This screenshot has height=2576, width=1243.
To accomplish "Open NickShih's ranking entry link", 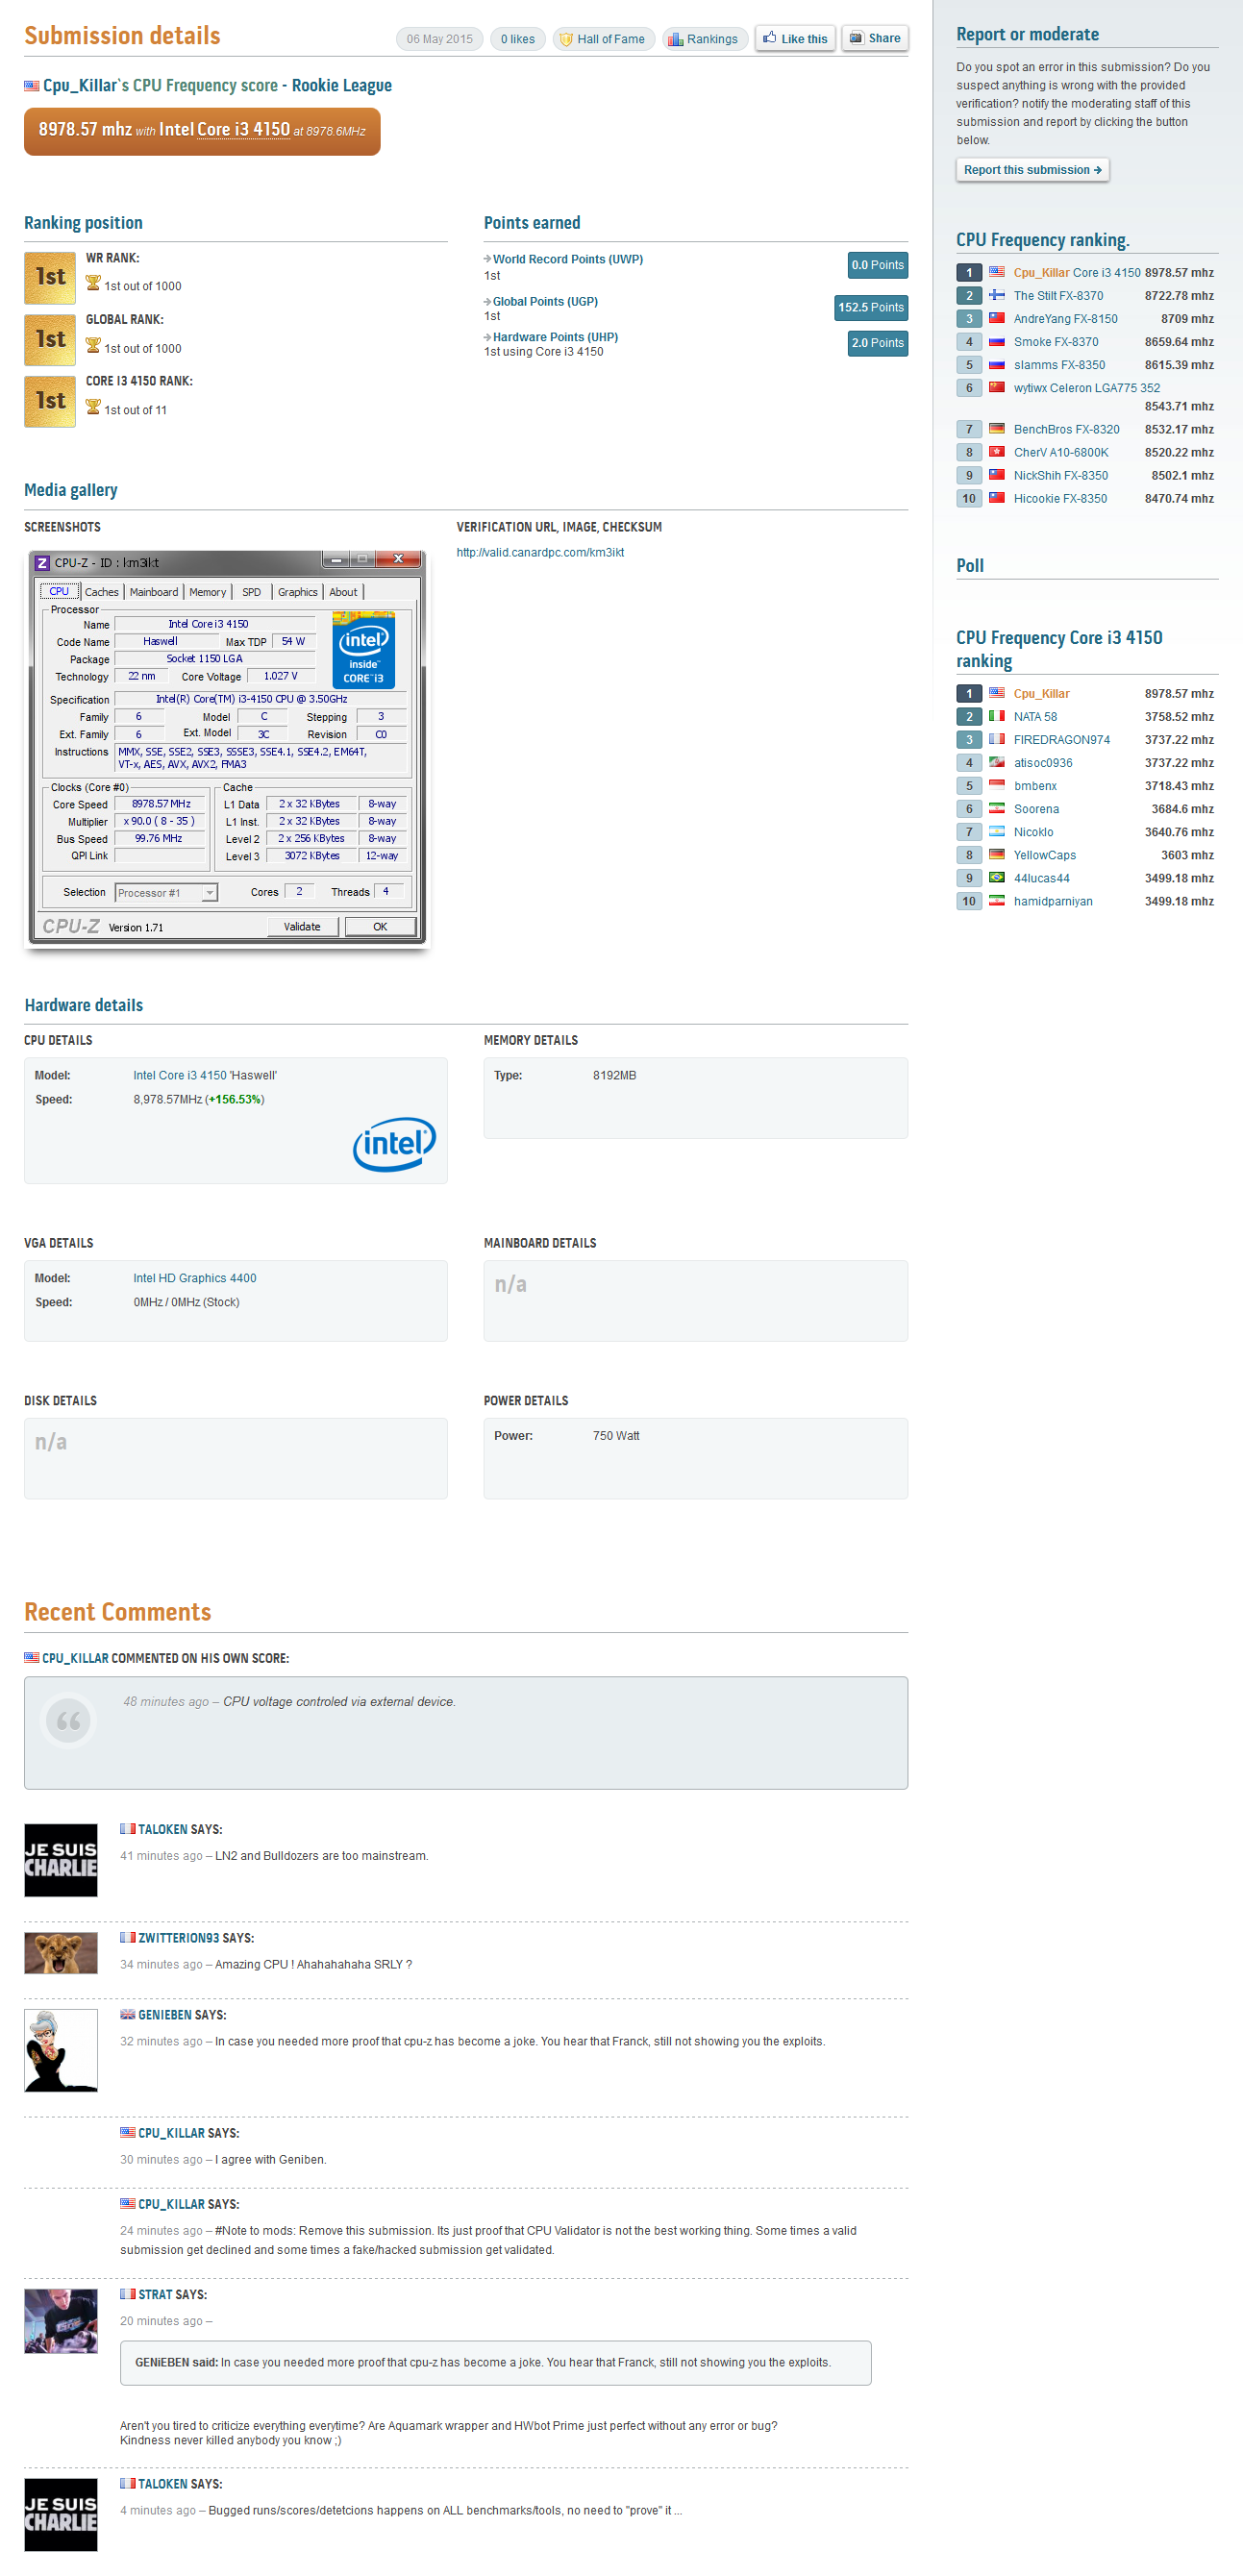I will click(1061, 475).
